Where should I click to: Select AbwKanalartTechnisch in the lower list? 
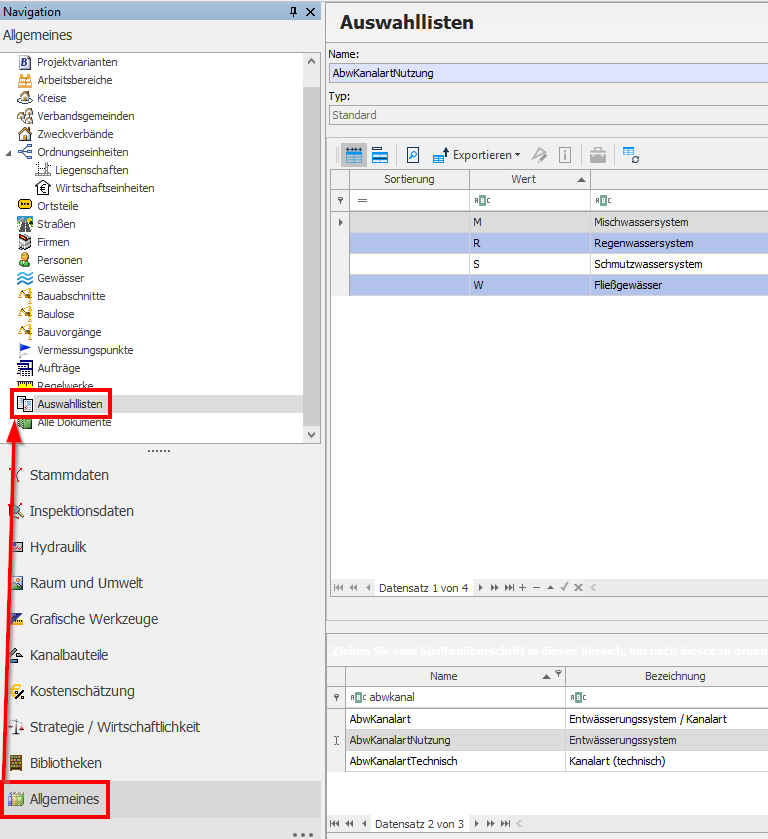[406, 761]
